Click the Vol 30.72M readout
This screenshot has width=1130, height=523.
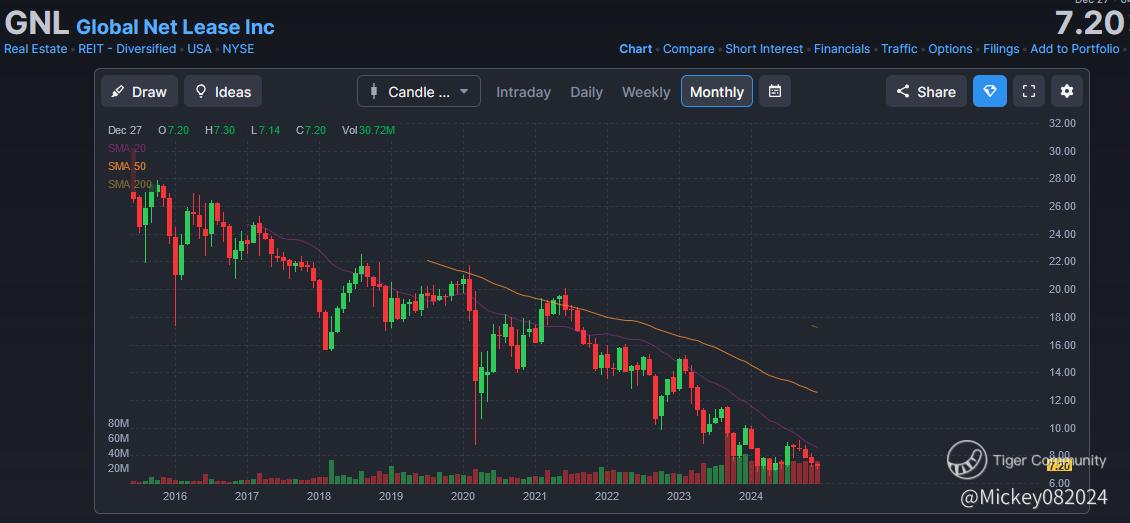368,130
